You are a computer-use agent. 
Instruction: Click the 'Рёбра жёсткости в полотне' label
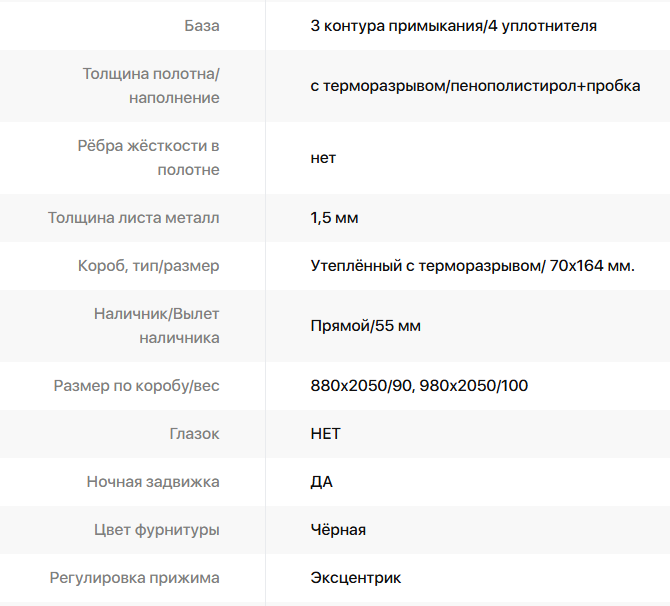pos(148,158)
